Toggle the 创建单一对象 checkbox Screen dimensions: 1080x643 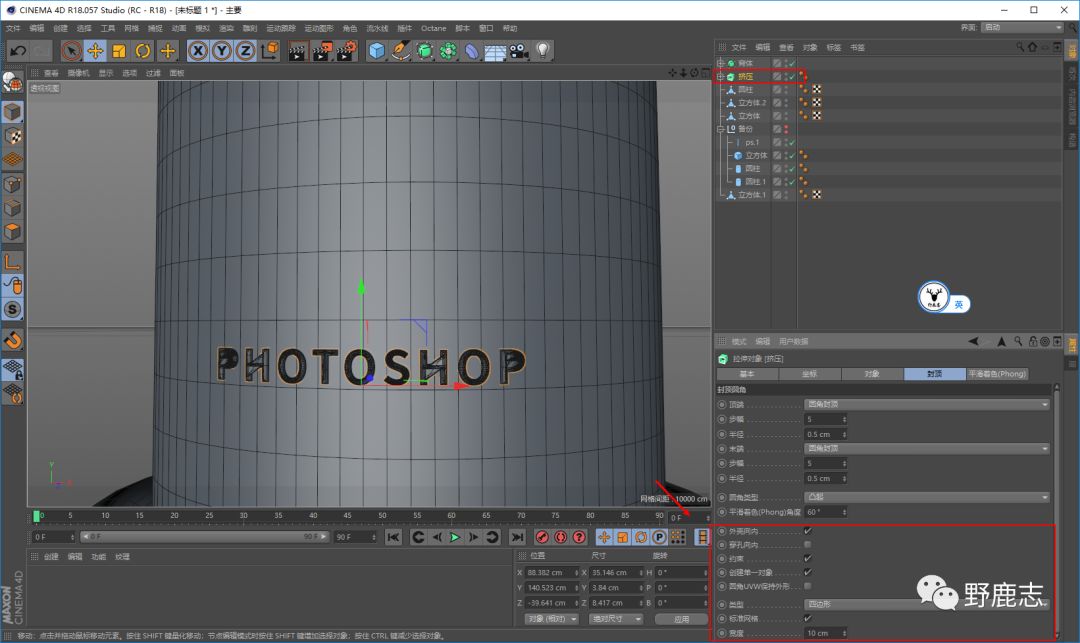coord(808,572)
